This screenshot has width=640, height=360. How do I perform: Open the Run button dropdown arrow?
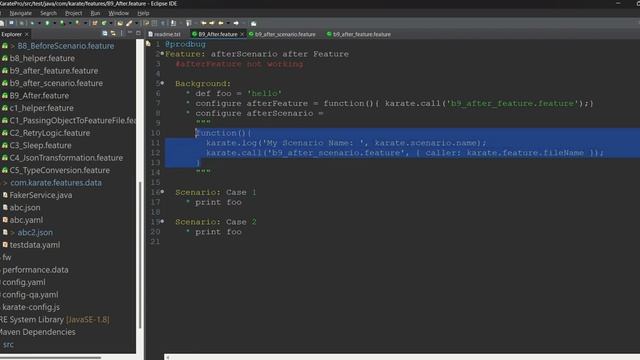55,23
